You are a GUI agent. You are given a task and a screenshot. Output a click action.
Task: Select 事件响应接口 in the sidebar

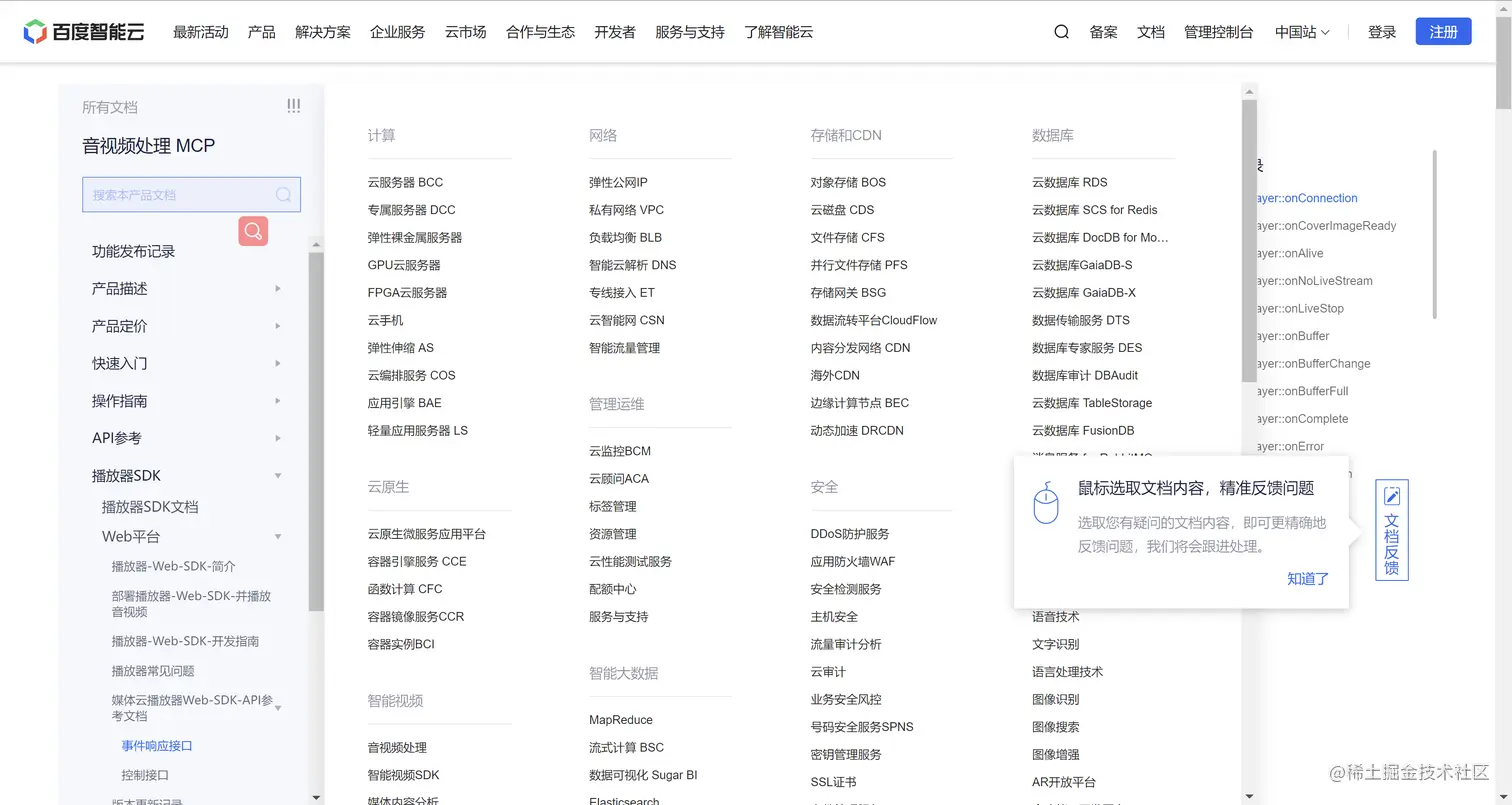pos(157,746)
